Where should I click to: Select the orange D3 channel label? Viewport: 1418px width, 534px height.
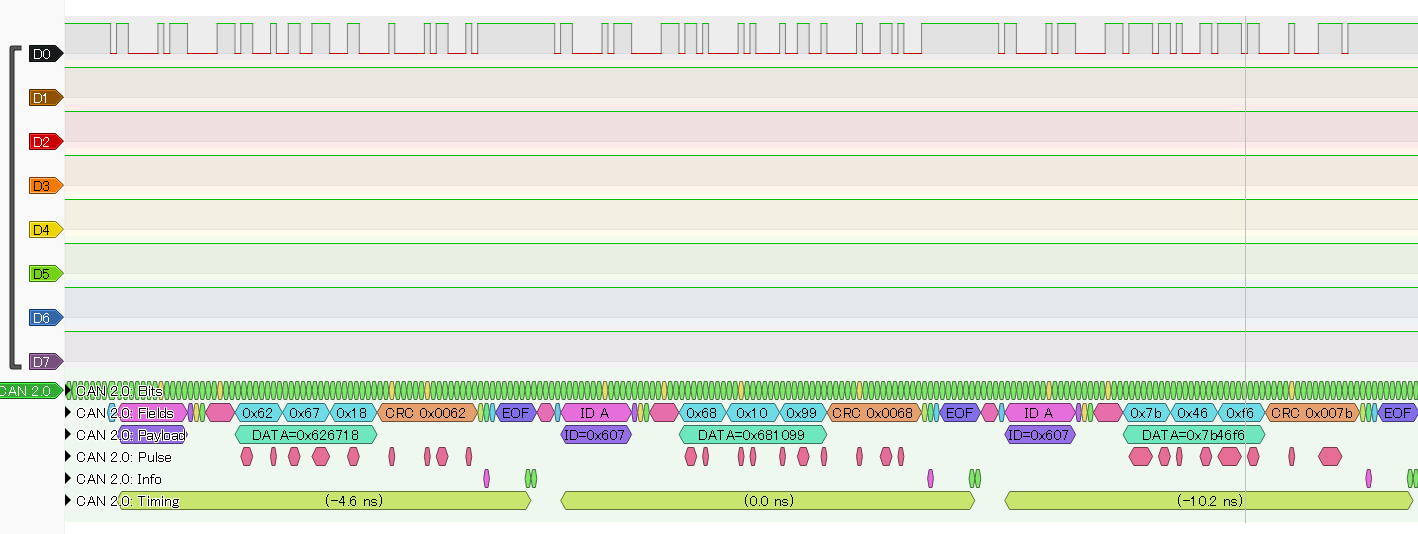tap(43, 186)
